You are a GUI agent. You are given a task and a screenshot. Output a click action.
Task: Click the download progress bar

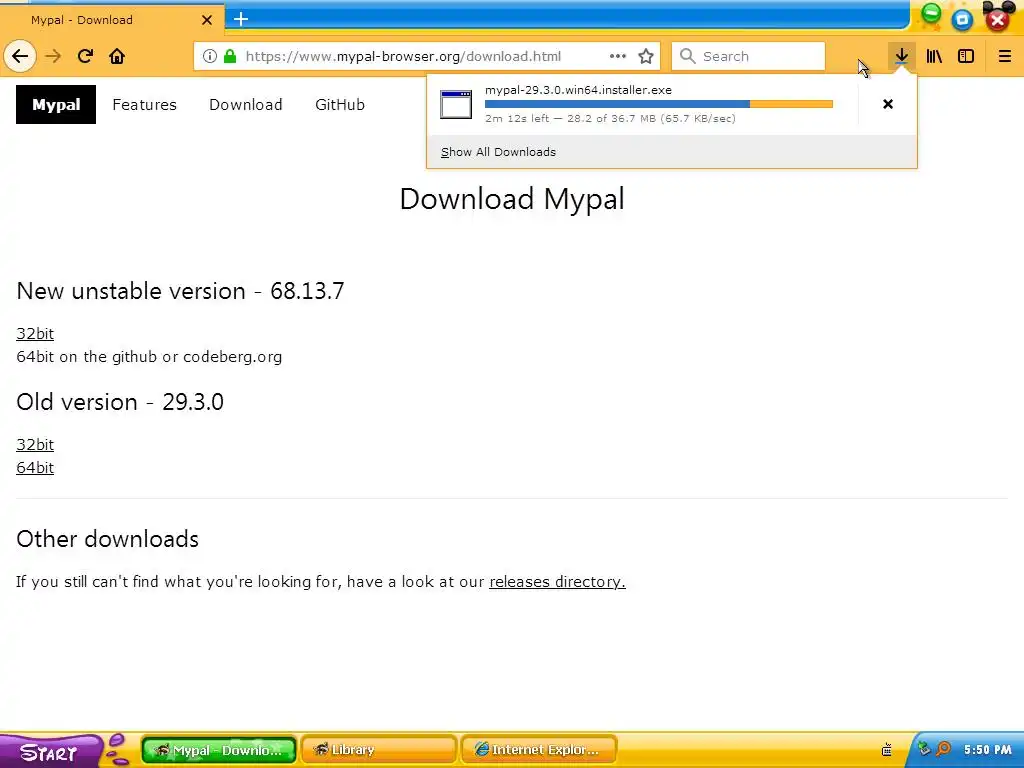(659, 104)
